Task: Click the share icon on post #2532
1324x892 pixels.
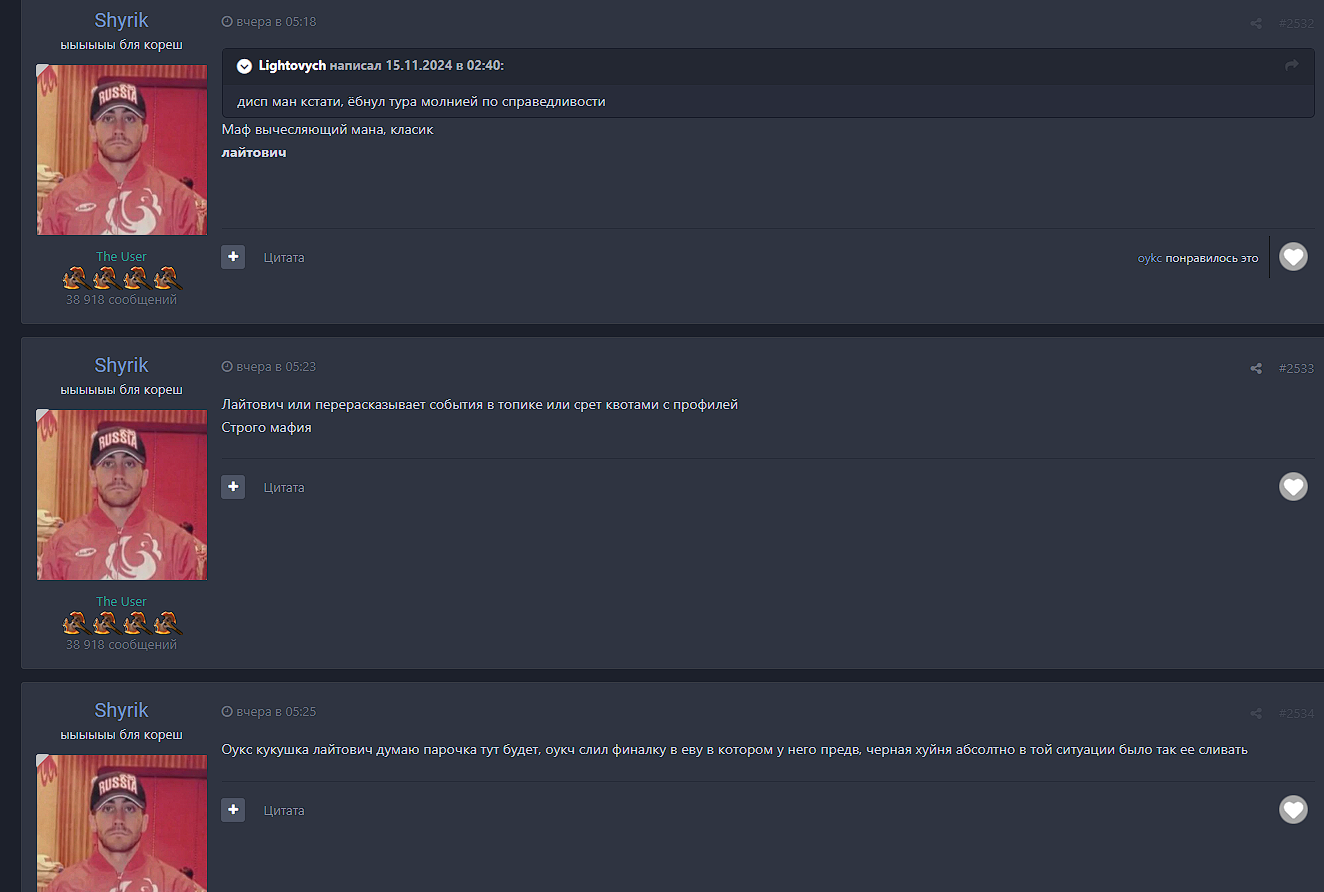Action: [x=1256, y=23]
